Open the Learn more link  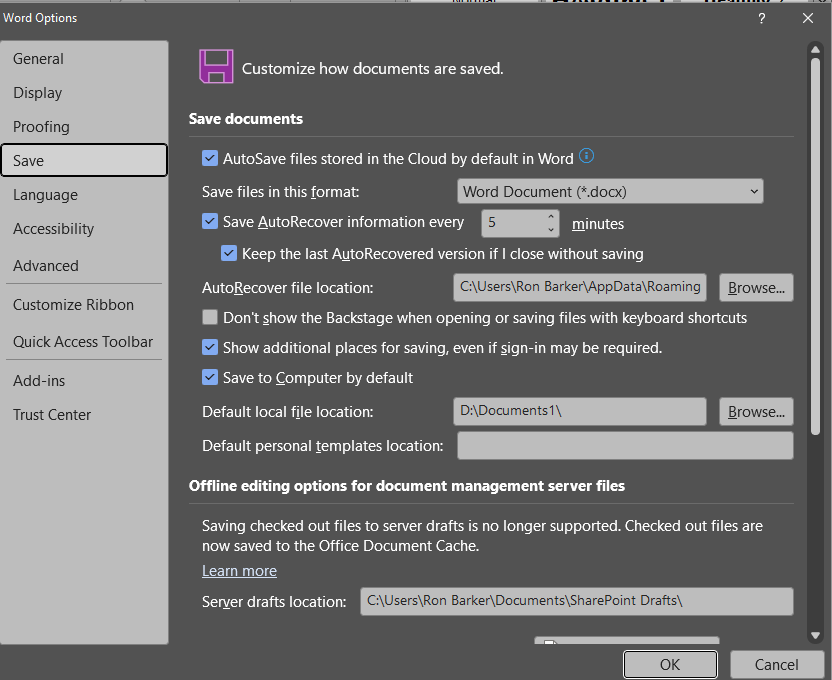tap(239, 570)
